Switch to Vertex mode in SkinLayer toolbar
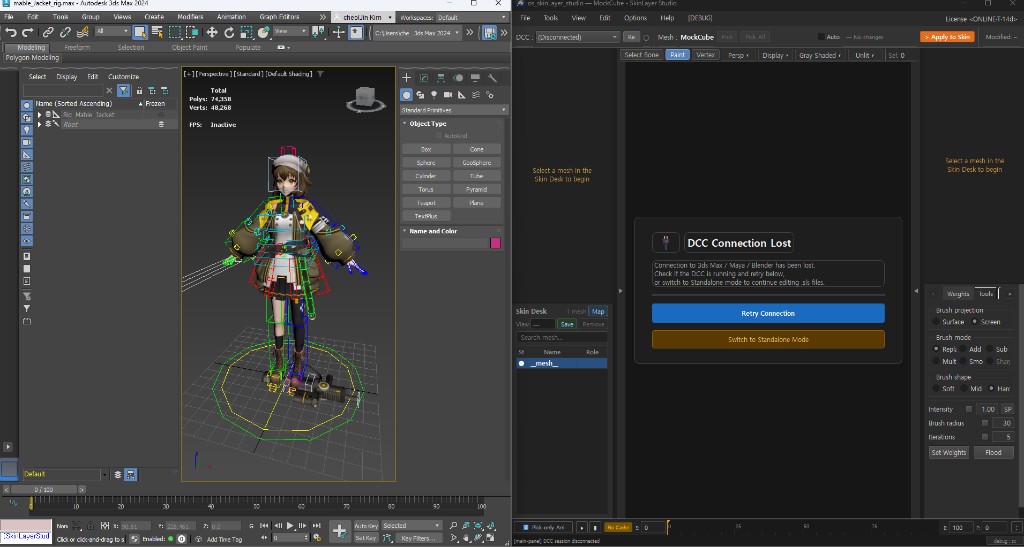 coord(705,55)
